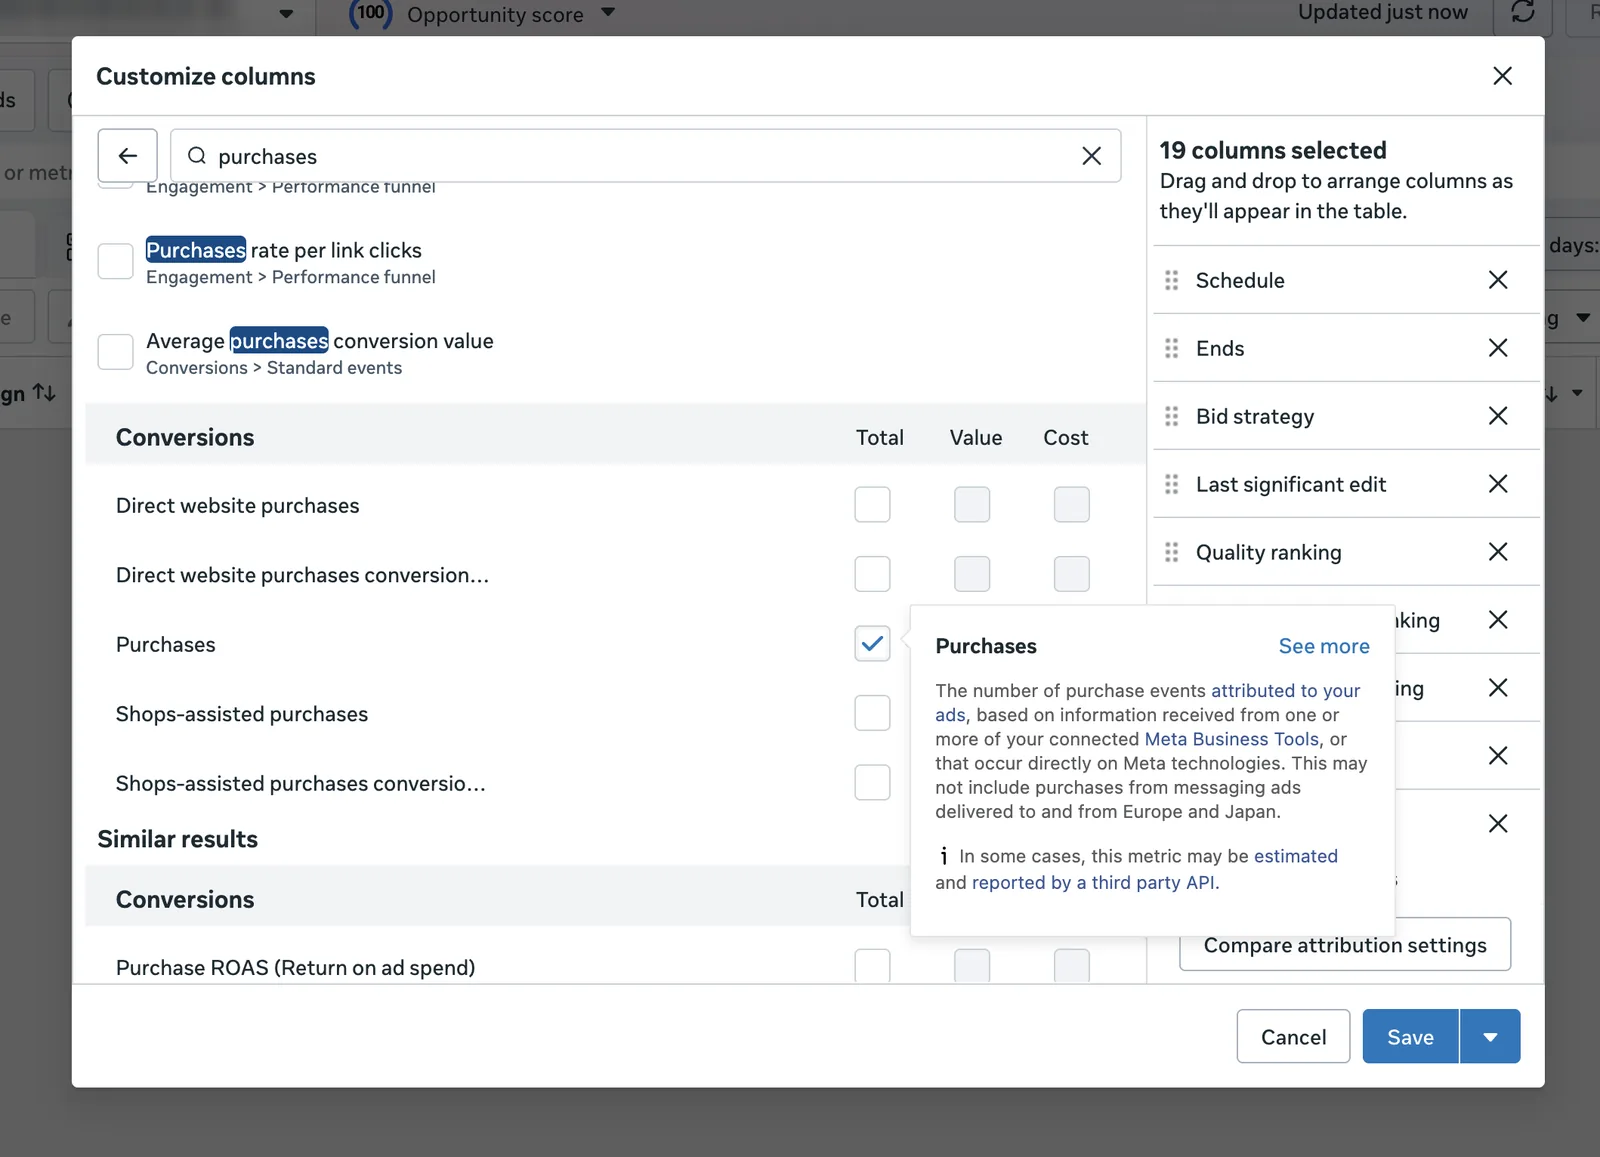The height and width of the screenshot is (1157, 1600).
Task: Open the Save button dropdown arrow
Action: tap(1490, 1037)
